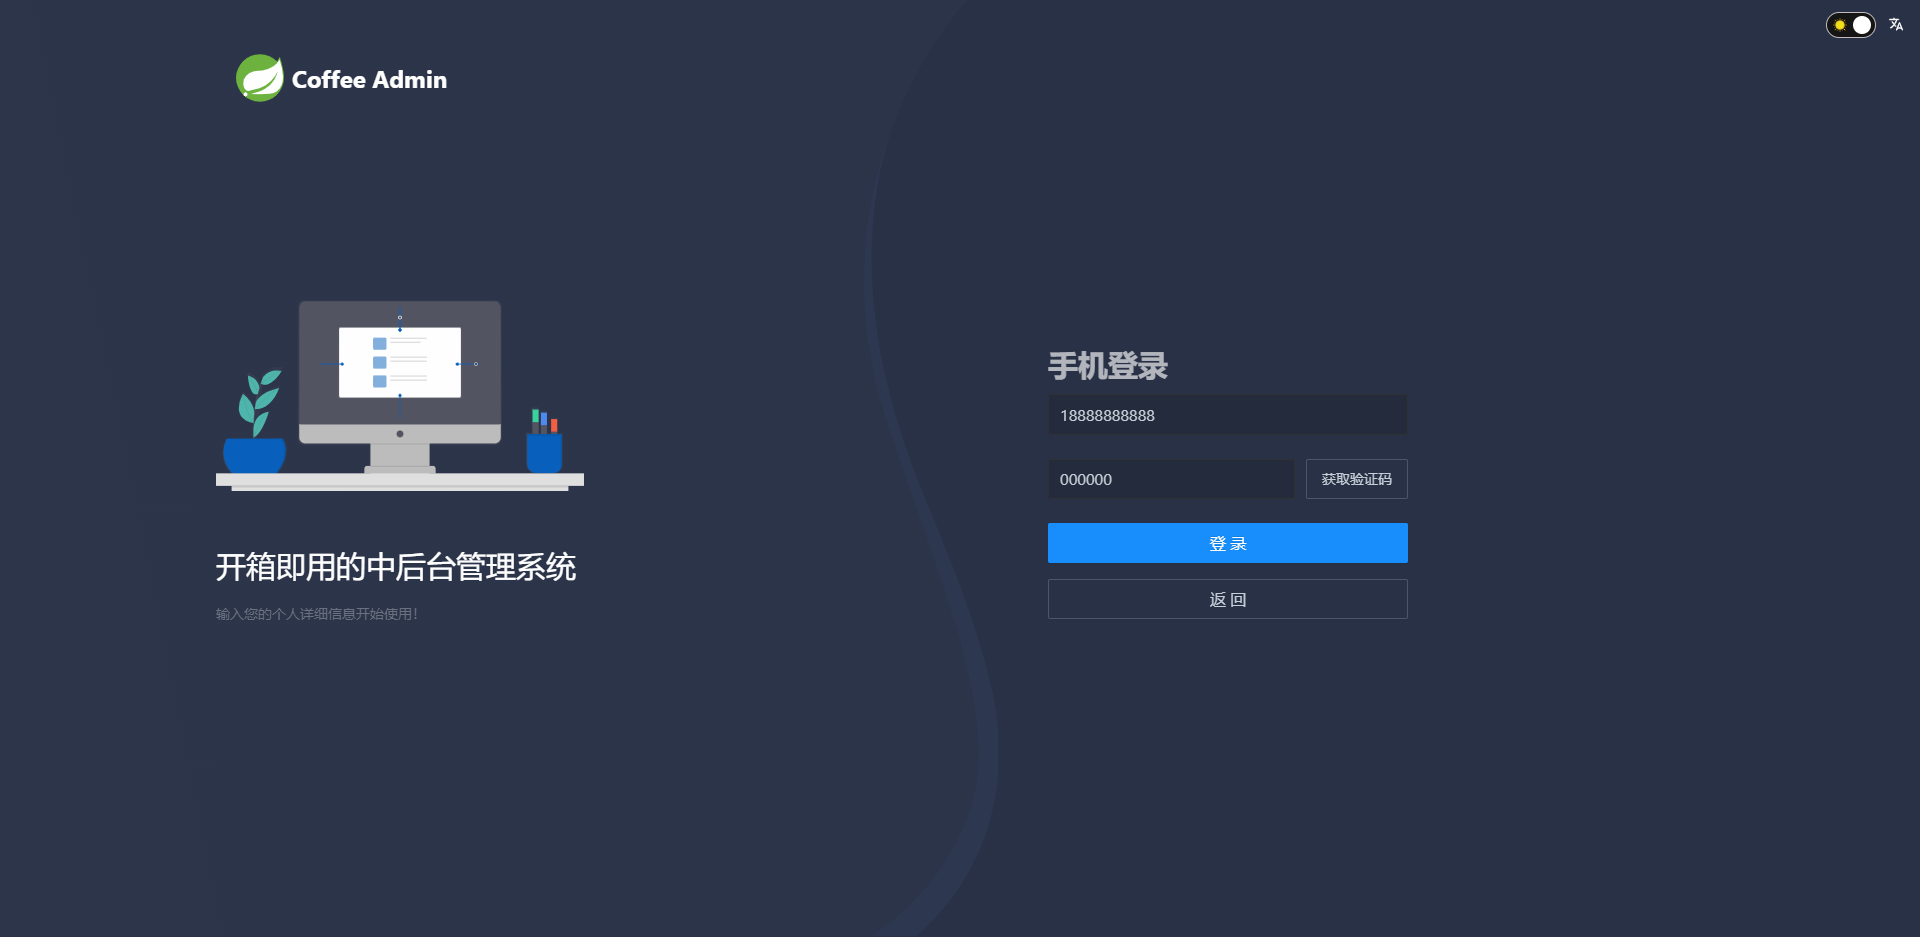Click the blue 登录 button
Screen dimensions: 1920x937
1228,543
